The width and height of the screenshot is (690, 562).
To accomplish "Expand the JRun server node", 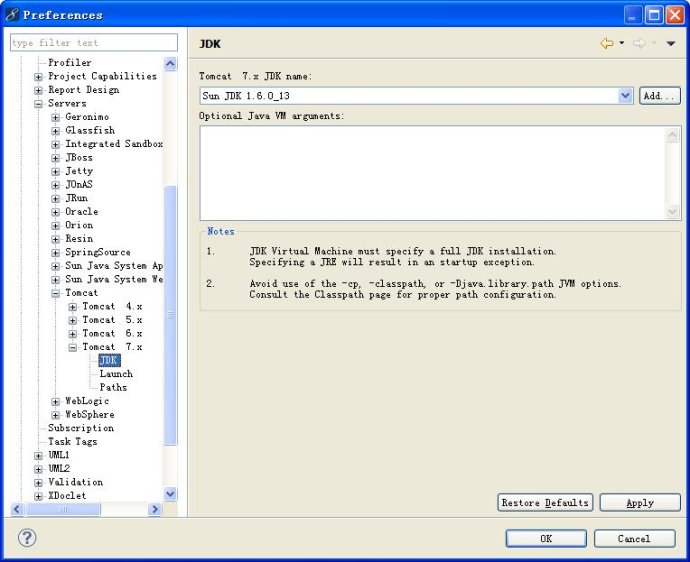I will (x=55, y=198).
